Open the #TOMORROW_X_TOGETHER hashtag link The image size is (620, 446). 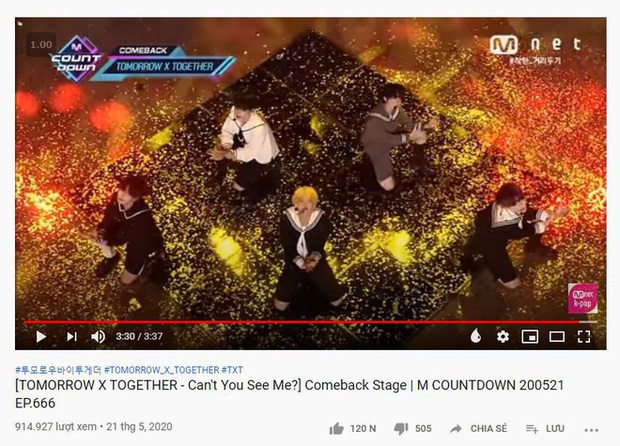pyautogui.click(x=161, y=370)
